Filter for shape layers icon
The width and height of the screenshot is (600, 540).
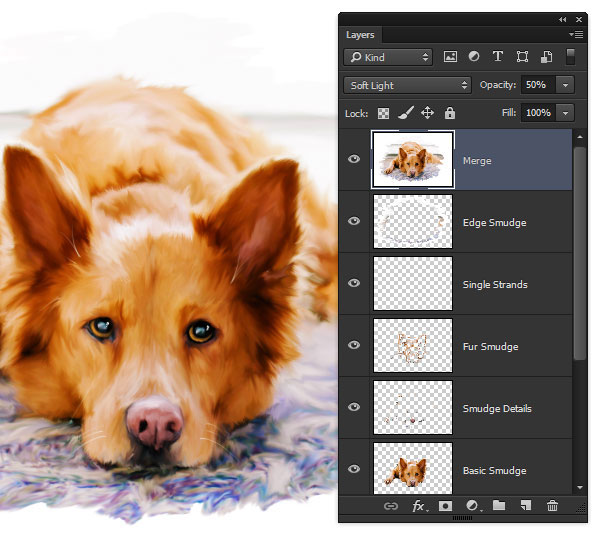pos(522,57)
